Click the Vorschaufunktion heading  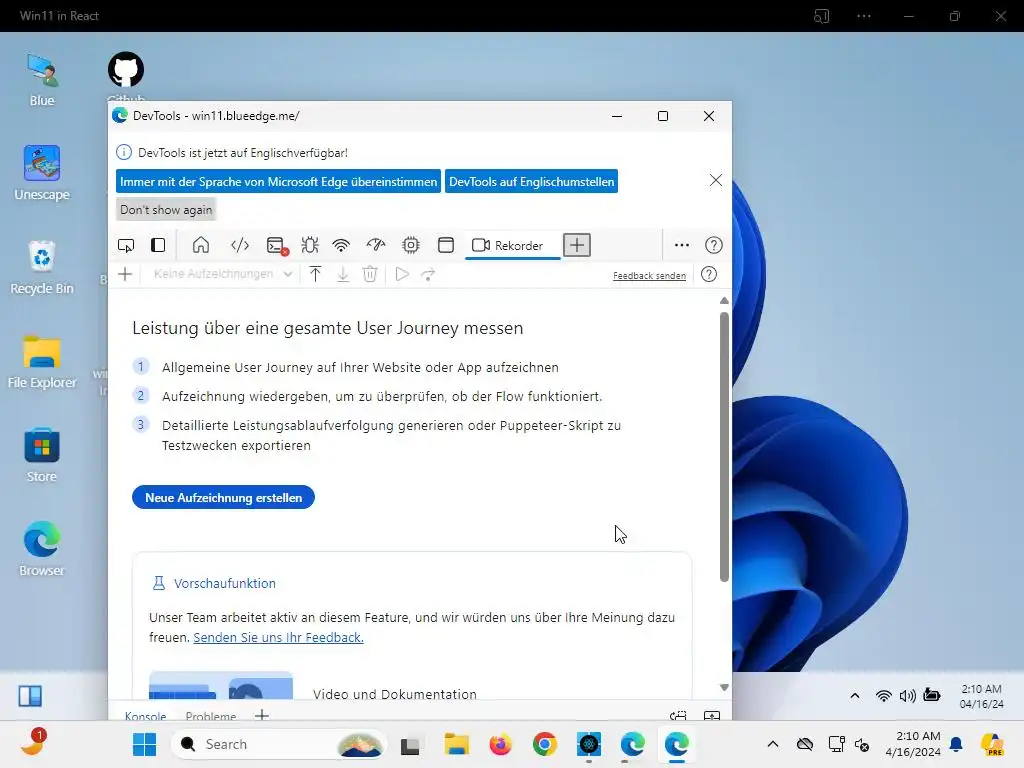225,583
